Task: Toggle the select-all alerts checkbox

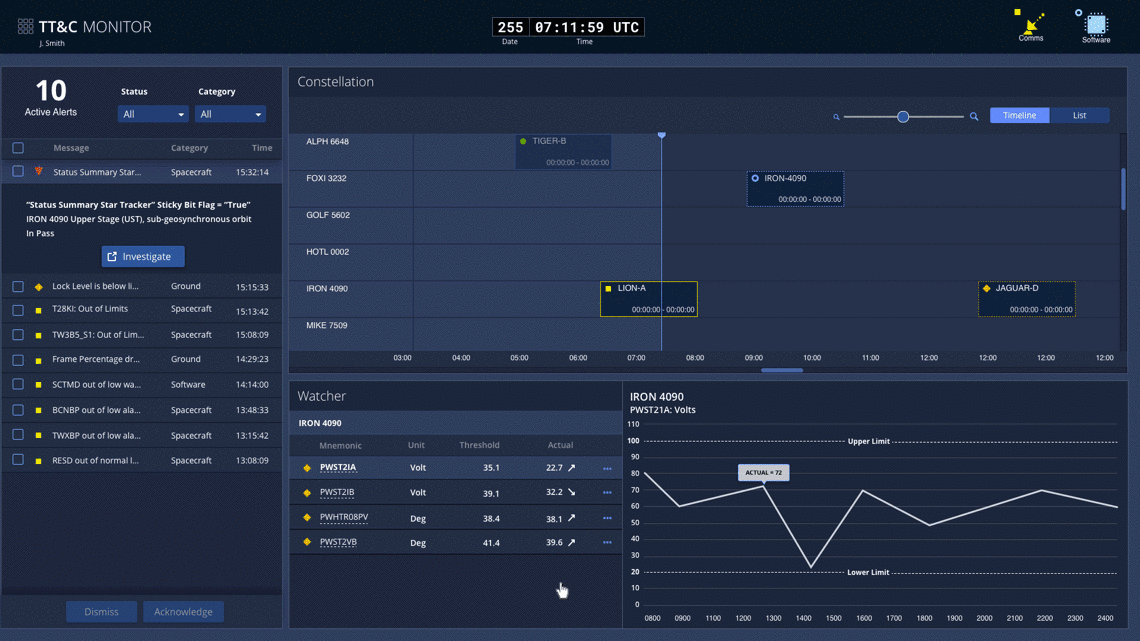Action: [18, 148]
